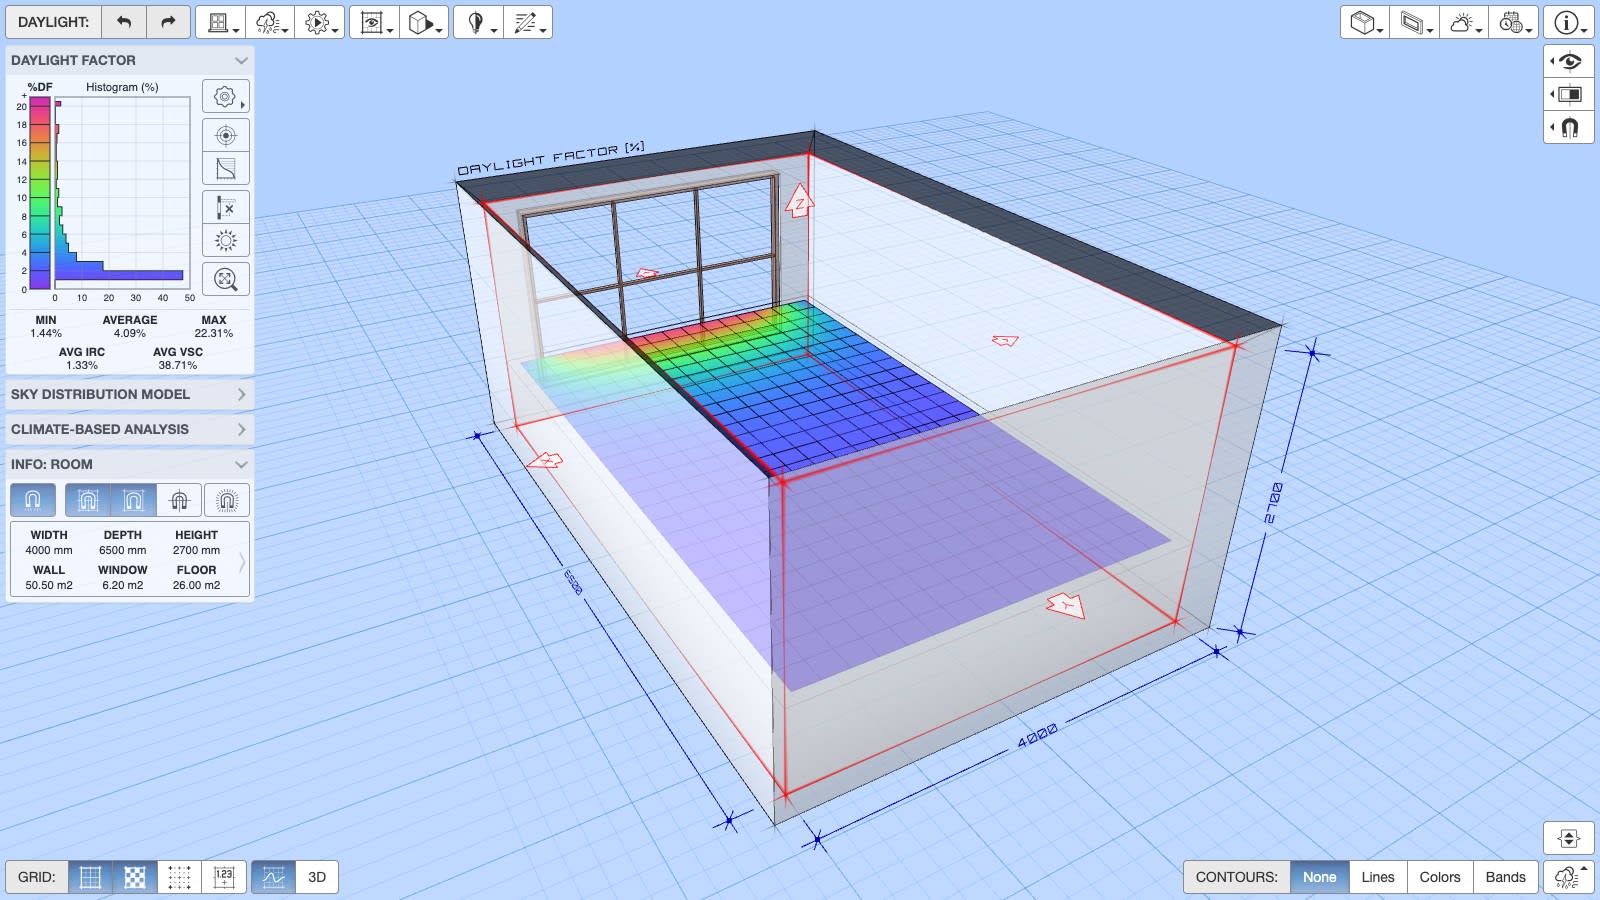Click the sloped section graph icon
The width and height of the screenshot is (1600, 900).
coord(226,169)
